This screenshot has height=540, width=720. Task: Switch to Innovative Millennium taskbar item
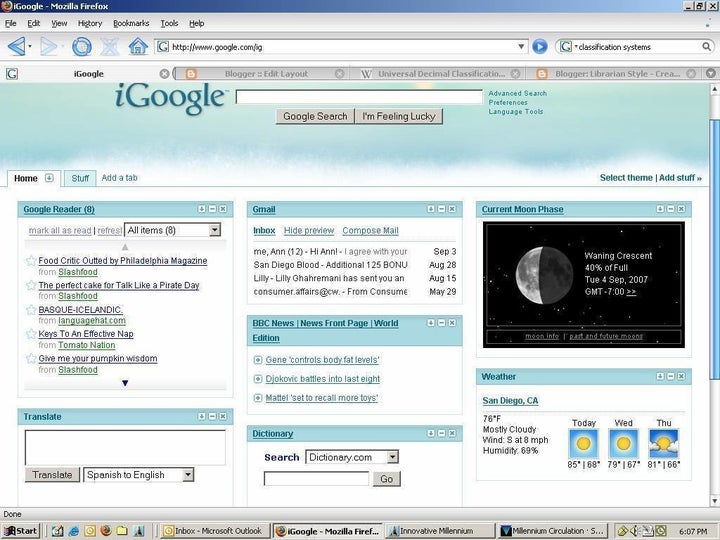(439, 531)
